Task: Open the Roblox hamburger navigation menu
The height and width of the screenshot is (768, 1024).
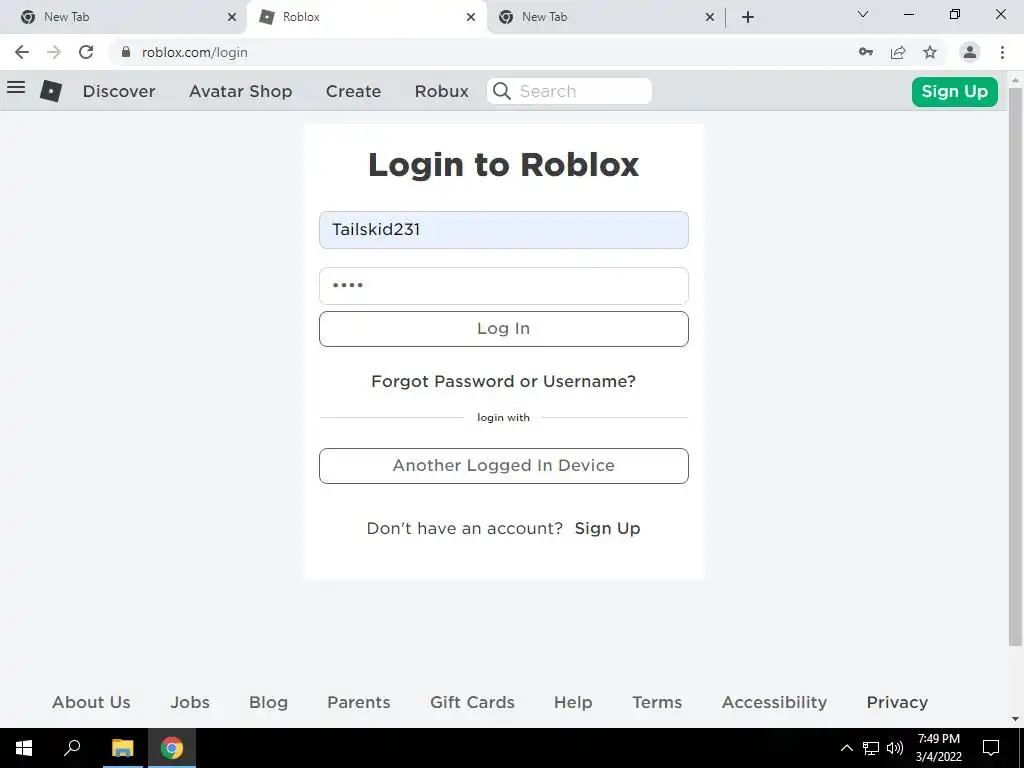Action: 16,88
